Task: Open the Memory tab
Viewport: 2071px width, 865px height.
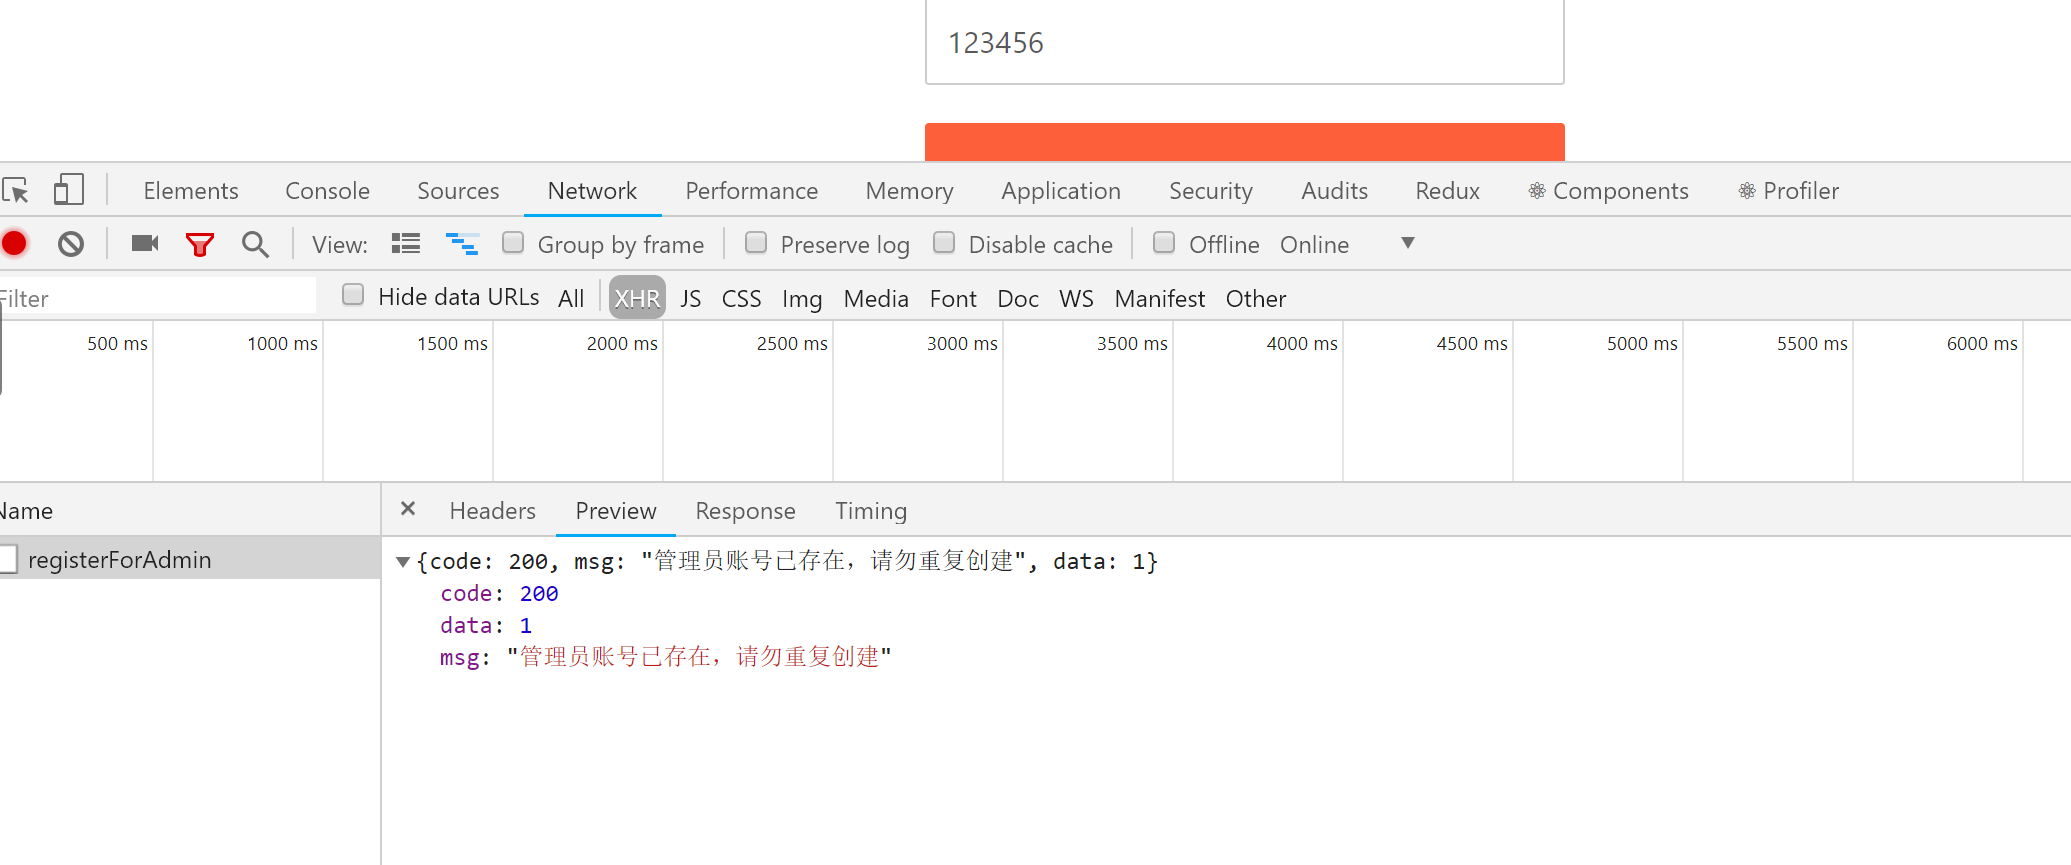Action: 910,191
